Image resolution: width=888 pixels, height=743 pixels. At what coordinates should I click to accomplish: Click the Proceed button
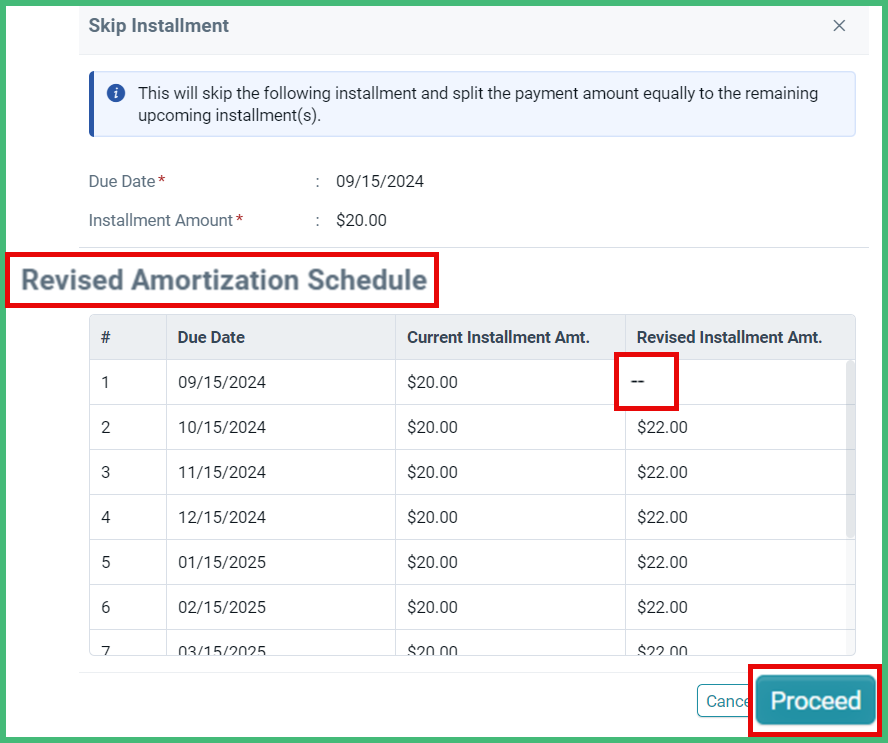coord(813,700)
